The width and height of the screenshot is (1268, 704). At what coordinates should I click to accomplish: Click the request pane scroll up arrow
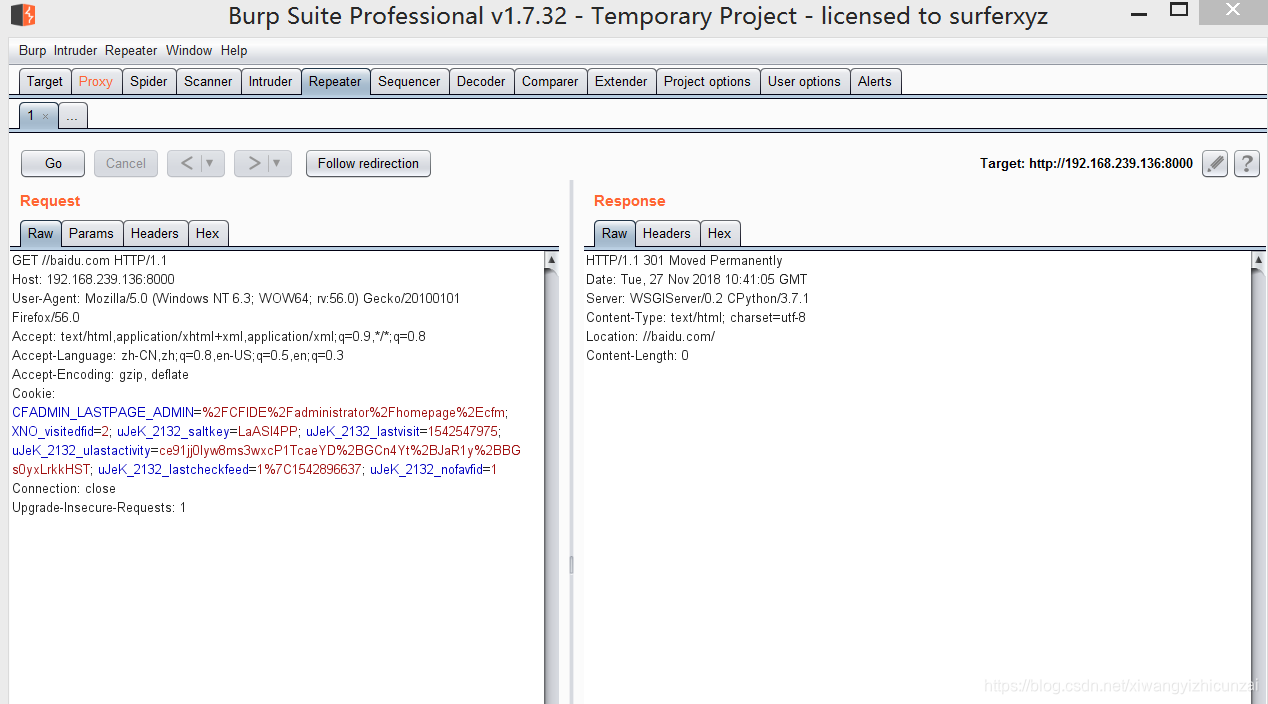(x=551, y=260)
